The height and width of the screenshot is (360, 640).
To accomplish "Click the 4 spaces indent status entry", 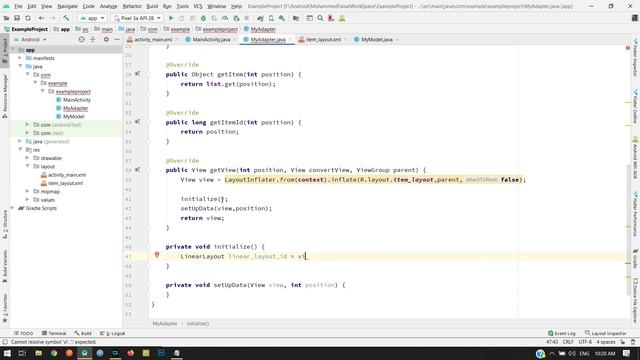I will (x=606, y=342).
